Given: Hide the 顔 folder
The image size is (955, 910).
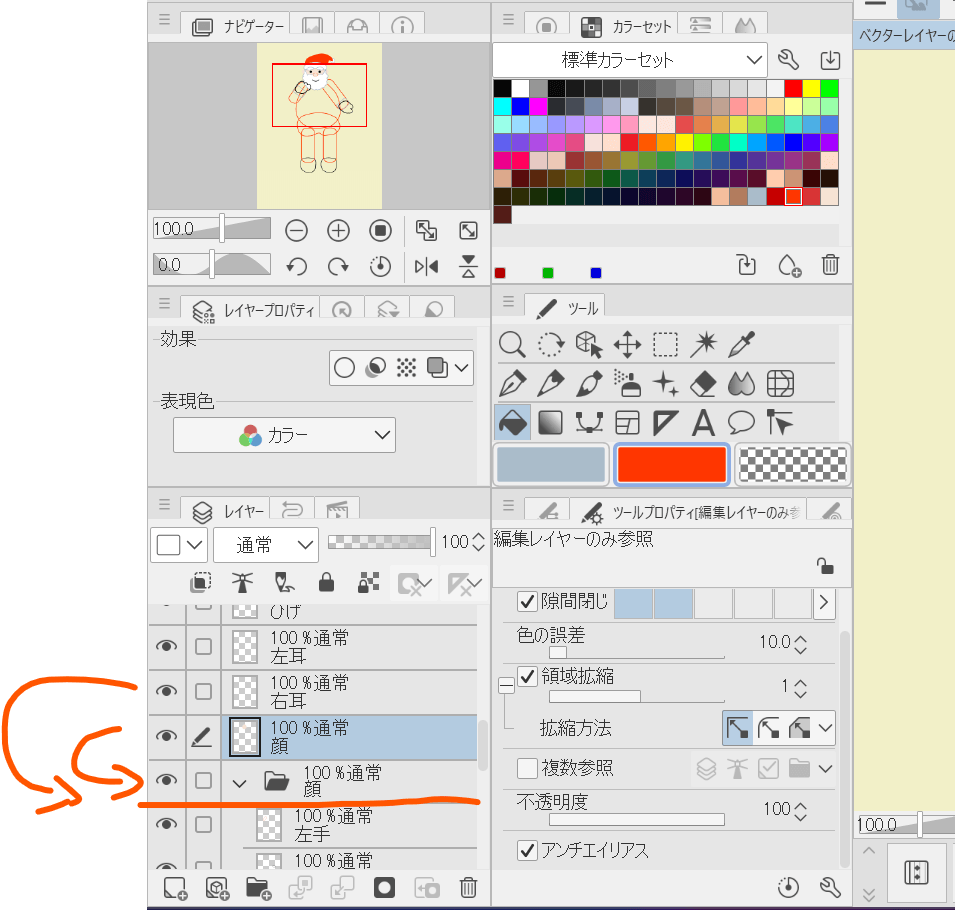Looking at the screenshot, I should (166, 780).
